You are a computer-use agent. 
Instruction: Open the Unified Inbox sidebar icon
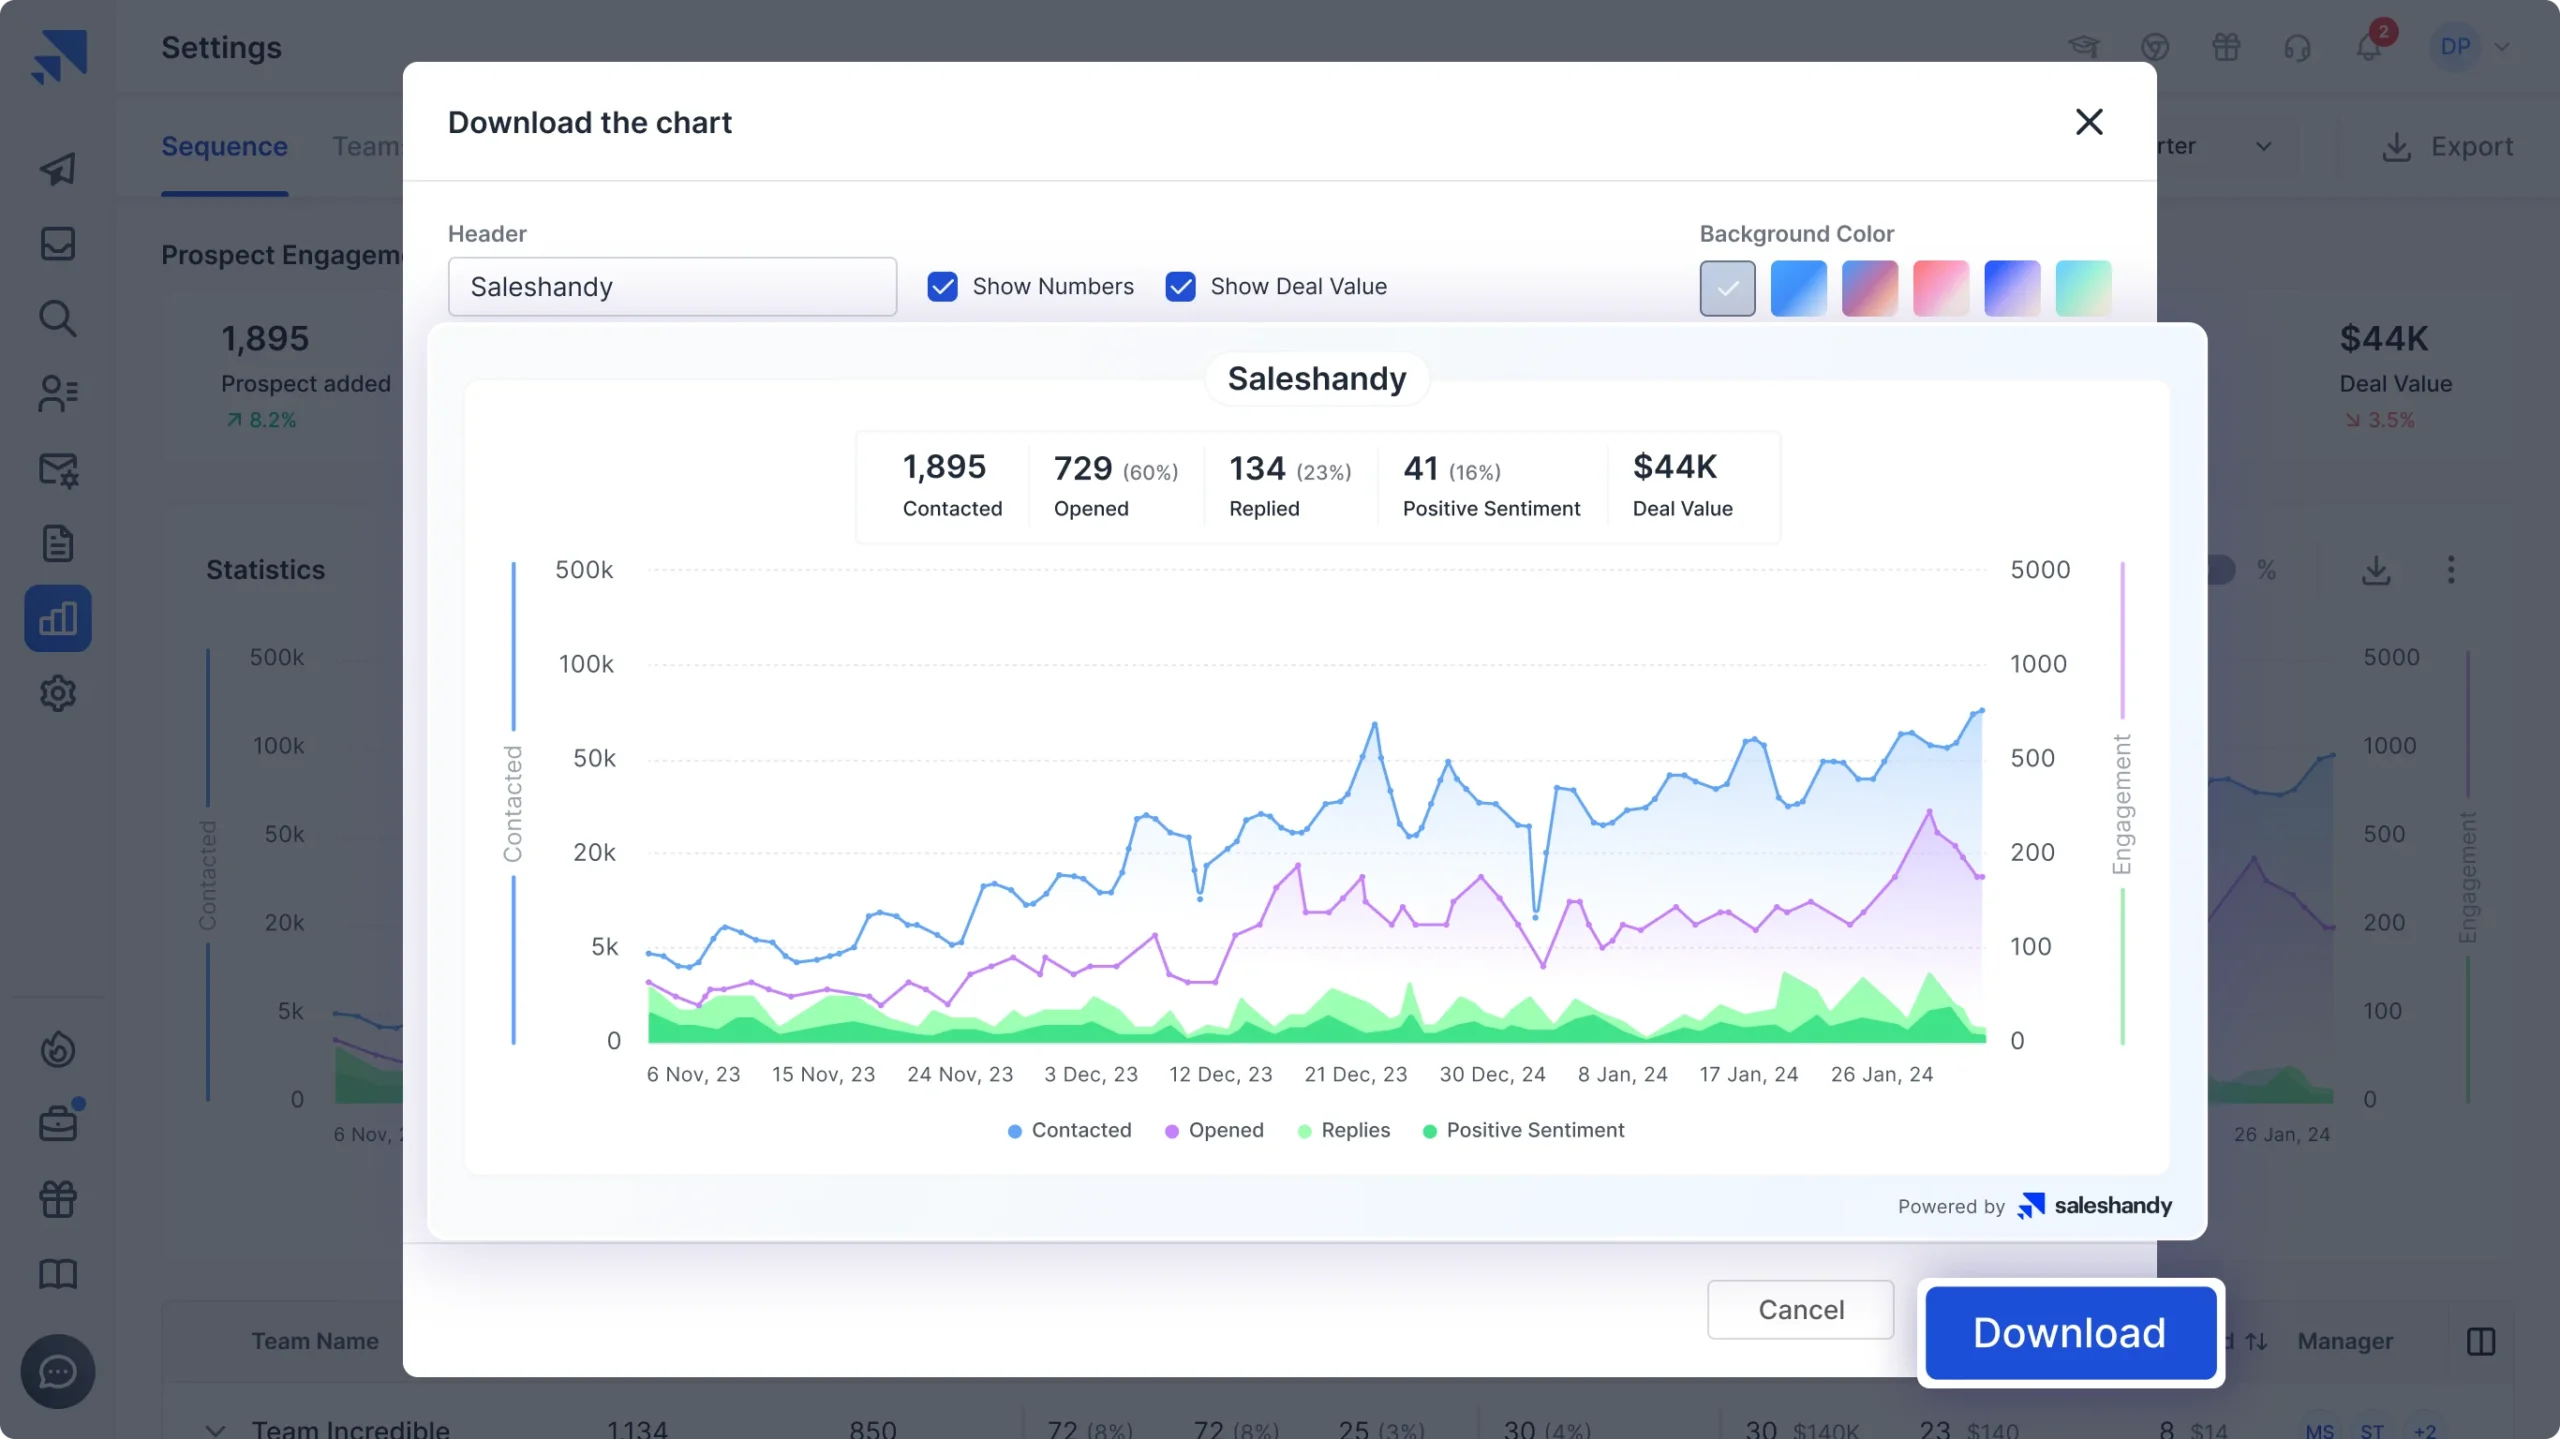pos(58,243)
